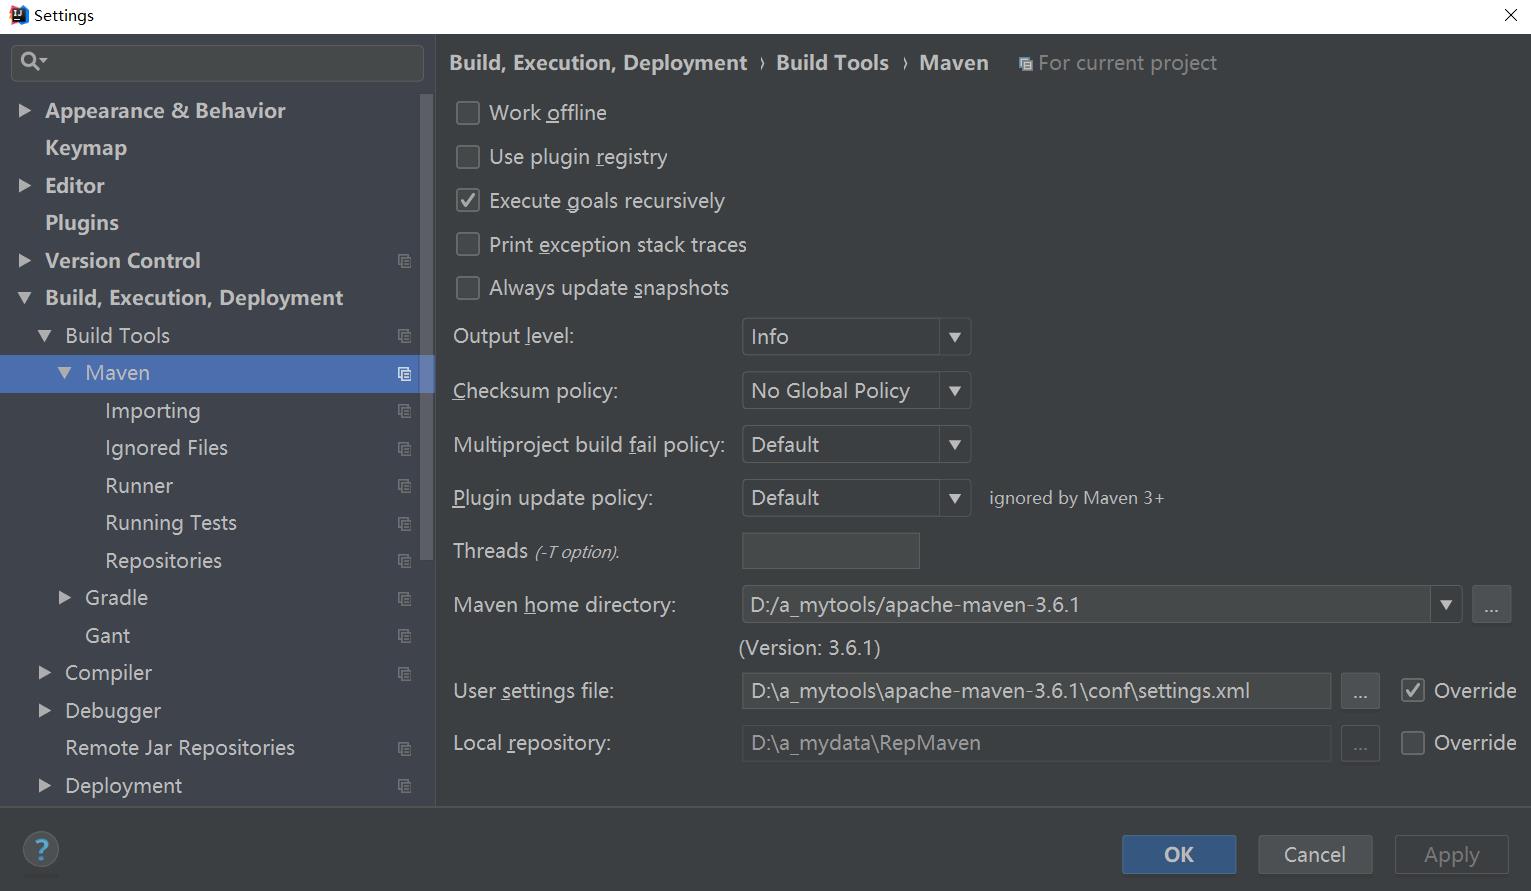Screen dimensions: 1531x891
Task: Browse for User settings file
Action: click(x=1360, y=691)
